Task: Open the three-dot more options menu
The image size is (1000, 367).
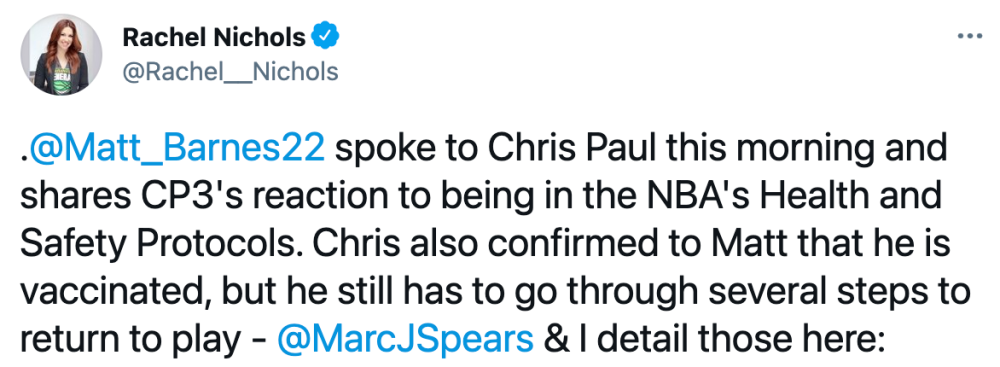Action: point(970,36)
